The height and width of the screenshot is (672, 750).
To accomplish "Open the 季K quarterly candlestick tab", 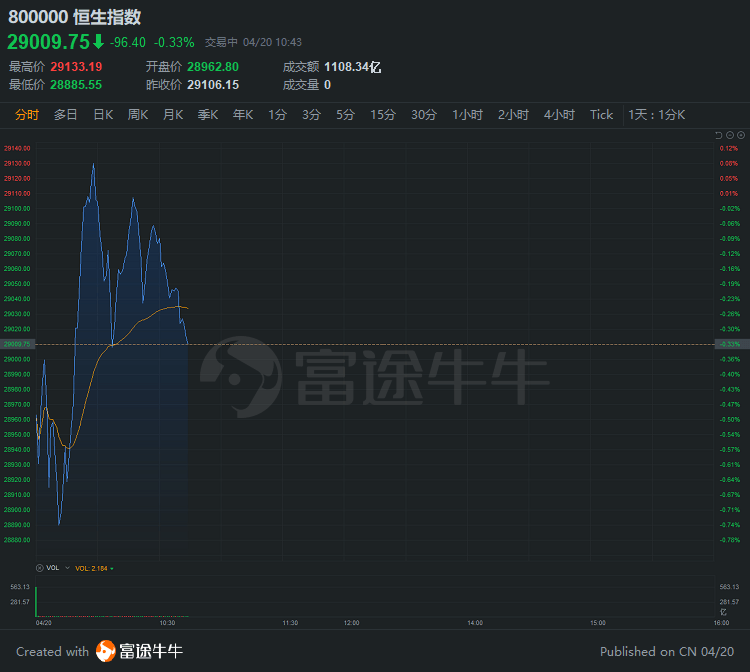I will click(x=208, y=115).
